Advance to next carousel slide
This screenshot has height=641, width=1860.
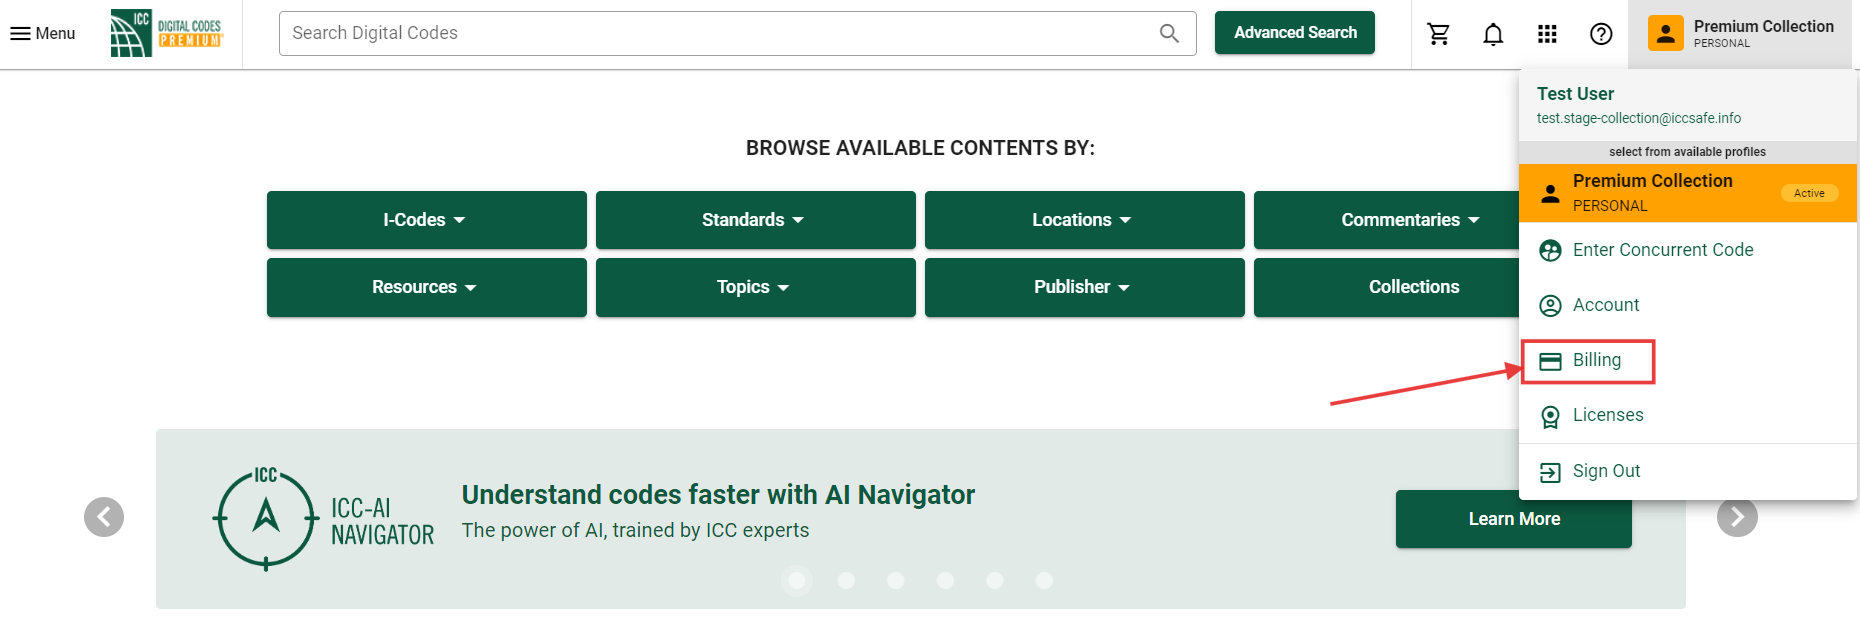click(x=1737, y=517)
